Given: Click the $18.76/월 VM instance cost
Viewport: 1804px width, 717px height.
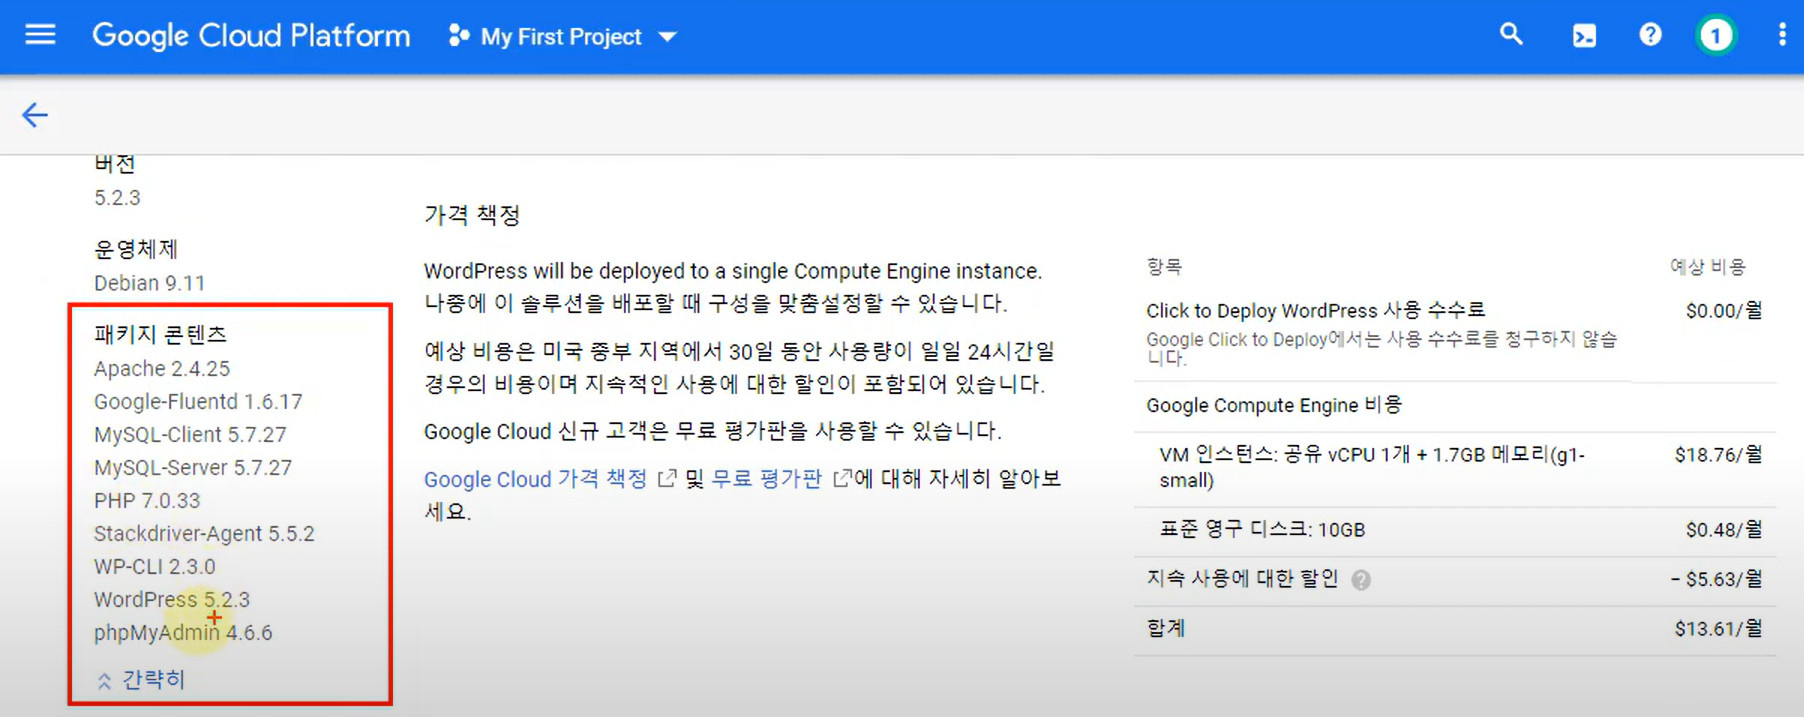Looking at the screenshot, I should point(1718,455).
